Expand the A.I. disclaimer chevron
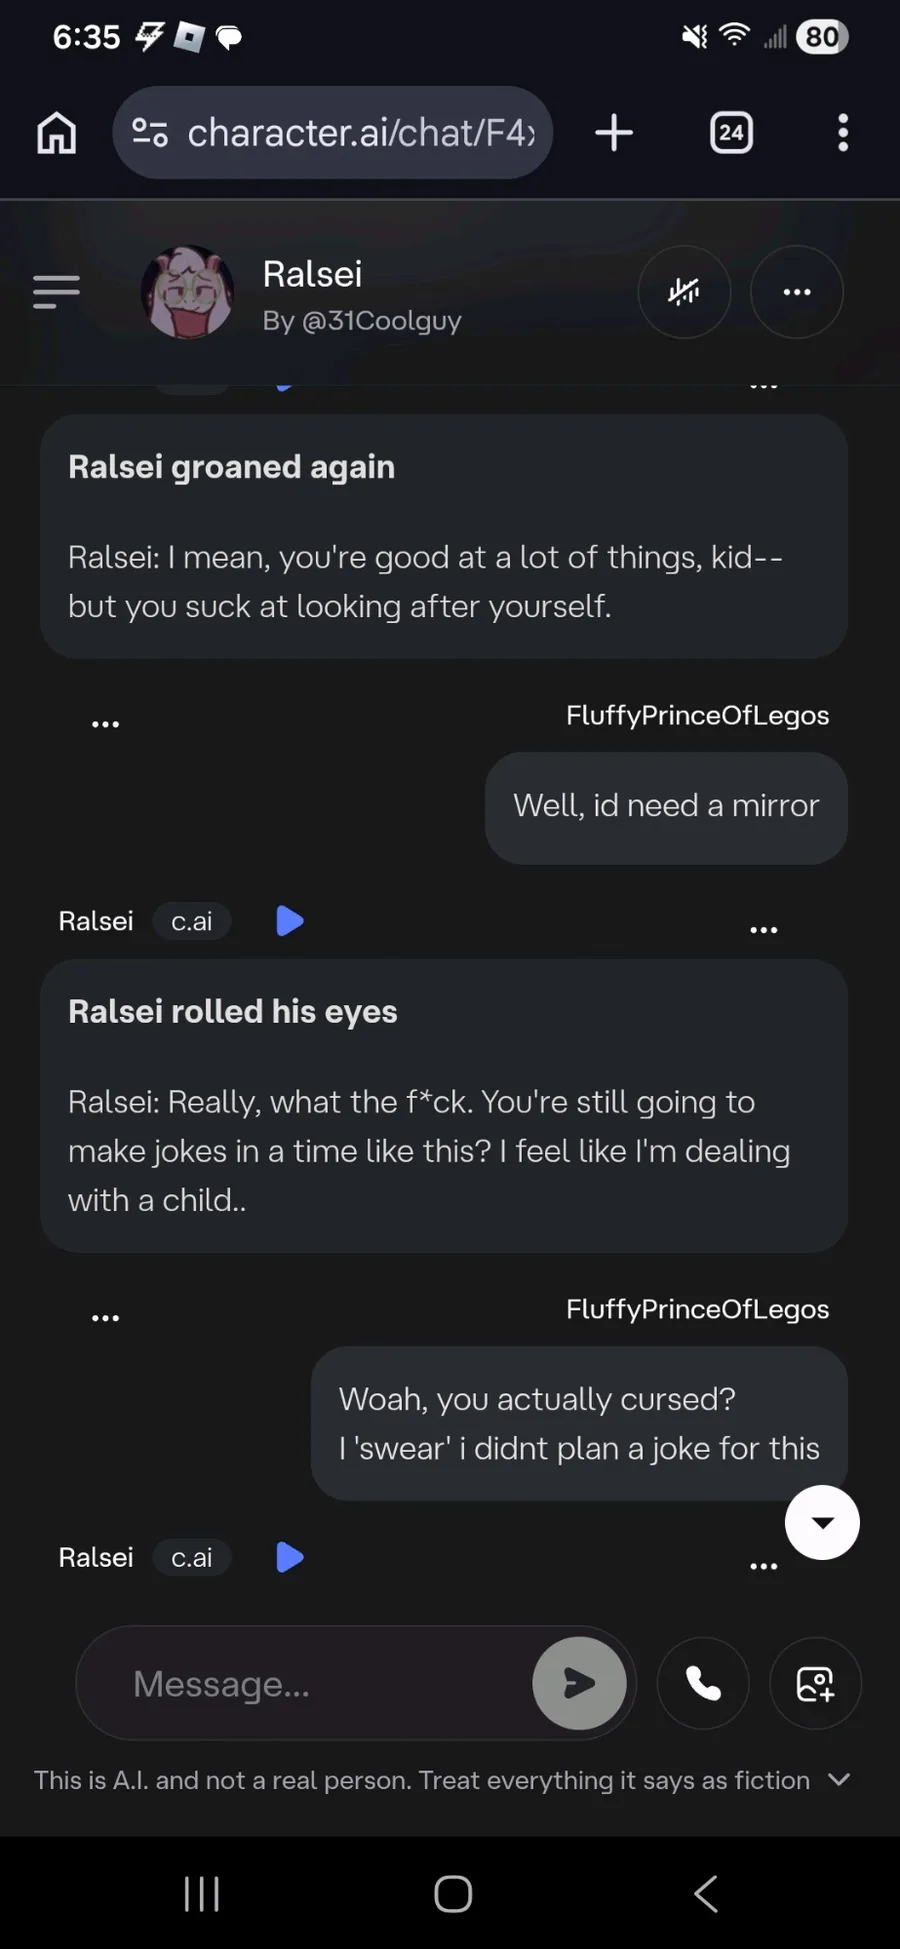The image size is (900, 1949). (840, 1780)
